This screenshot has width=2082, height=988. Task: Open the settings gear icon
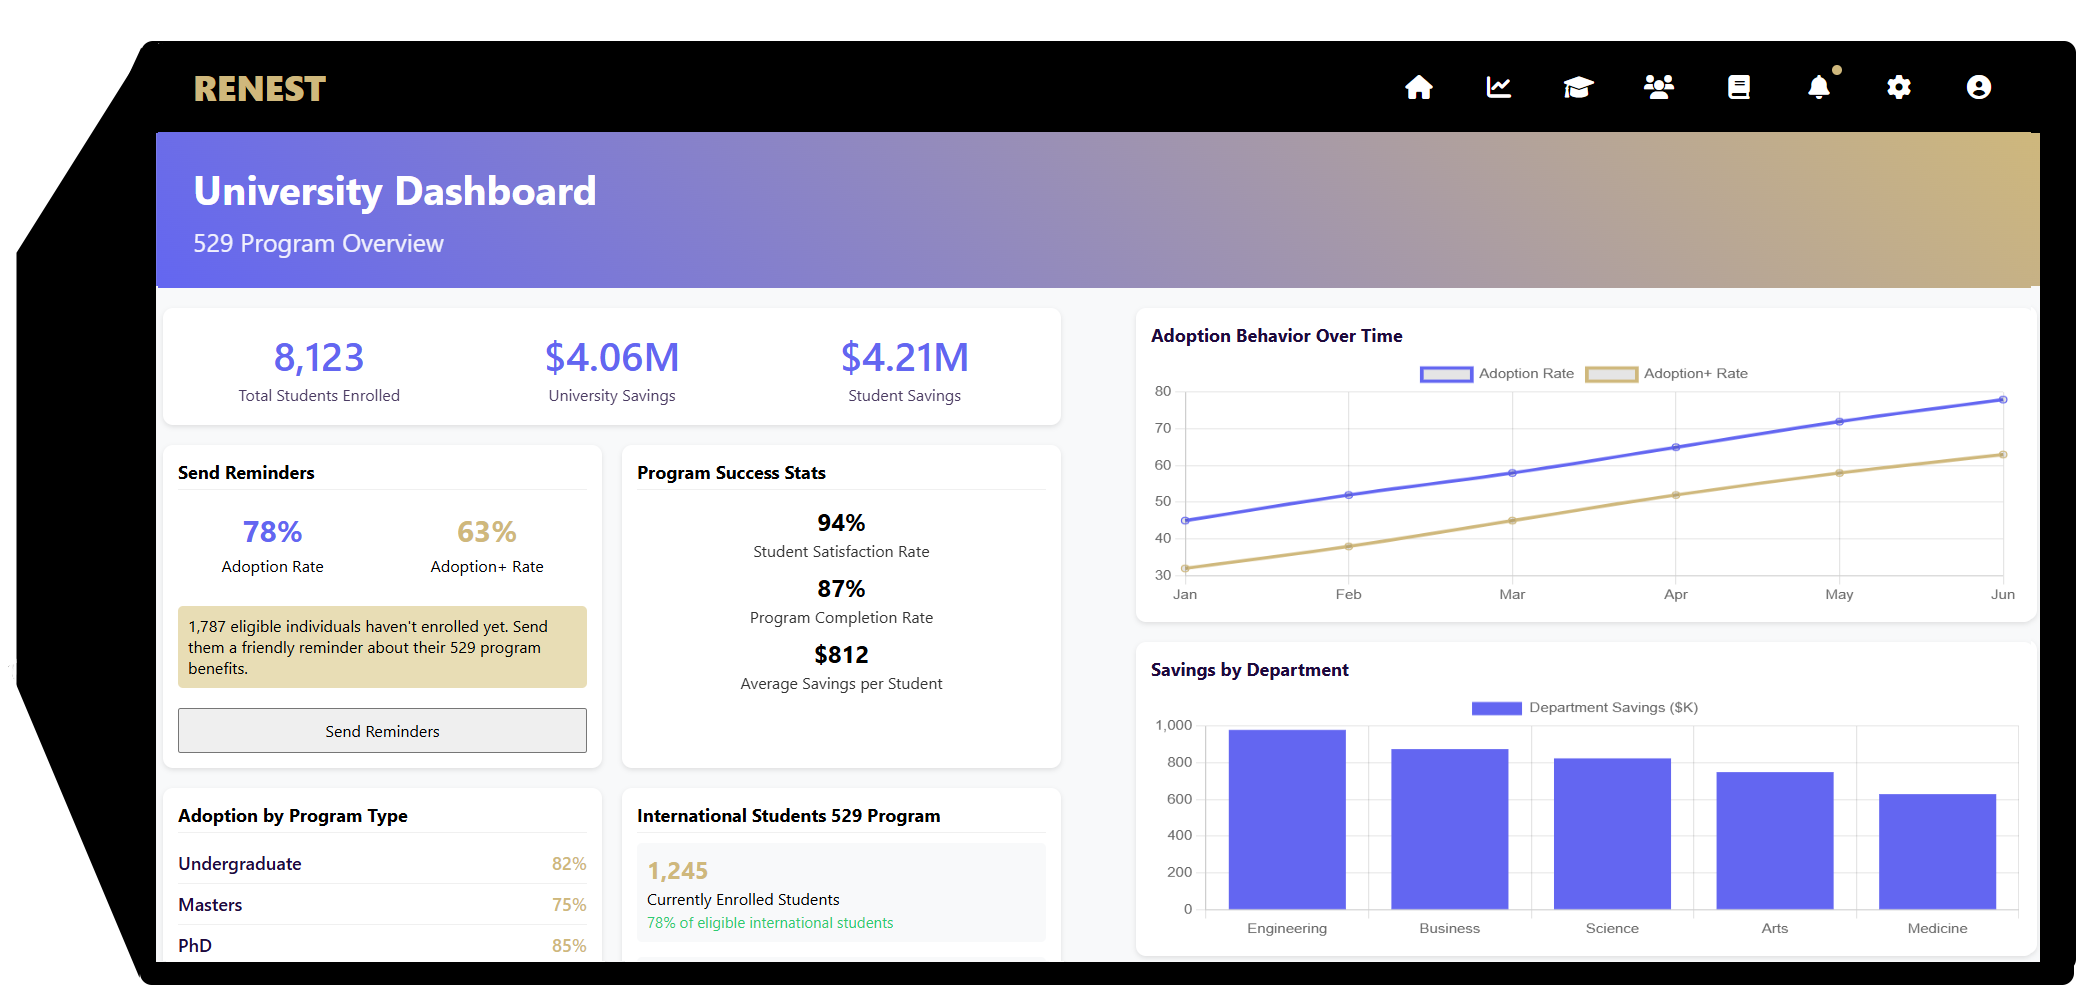pos(1898,88)
